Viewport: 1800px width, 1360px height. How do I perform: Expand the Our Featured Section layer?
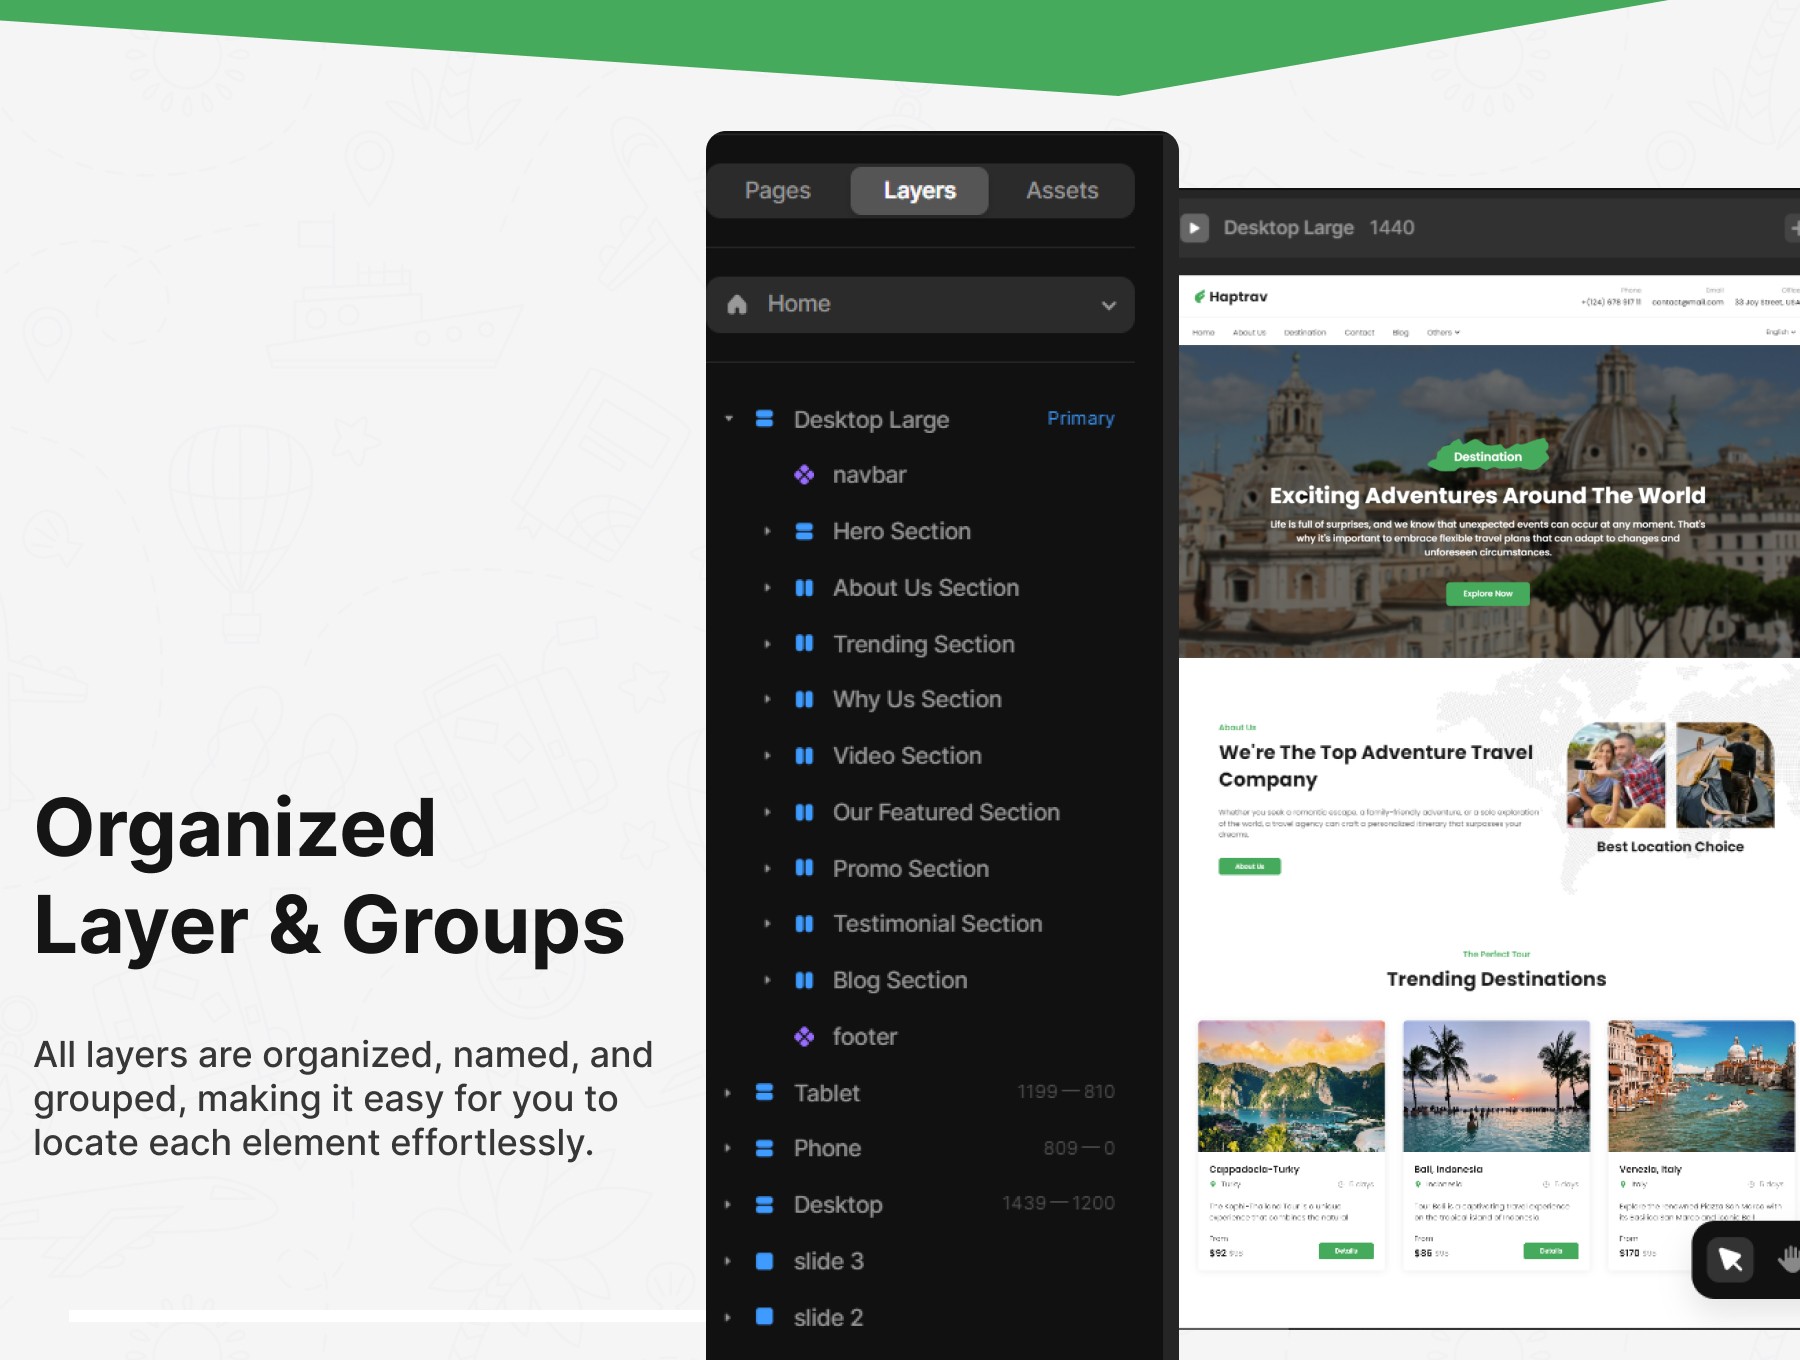tap(767, 812)
